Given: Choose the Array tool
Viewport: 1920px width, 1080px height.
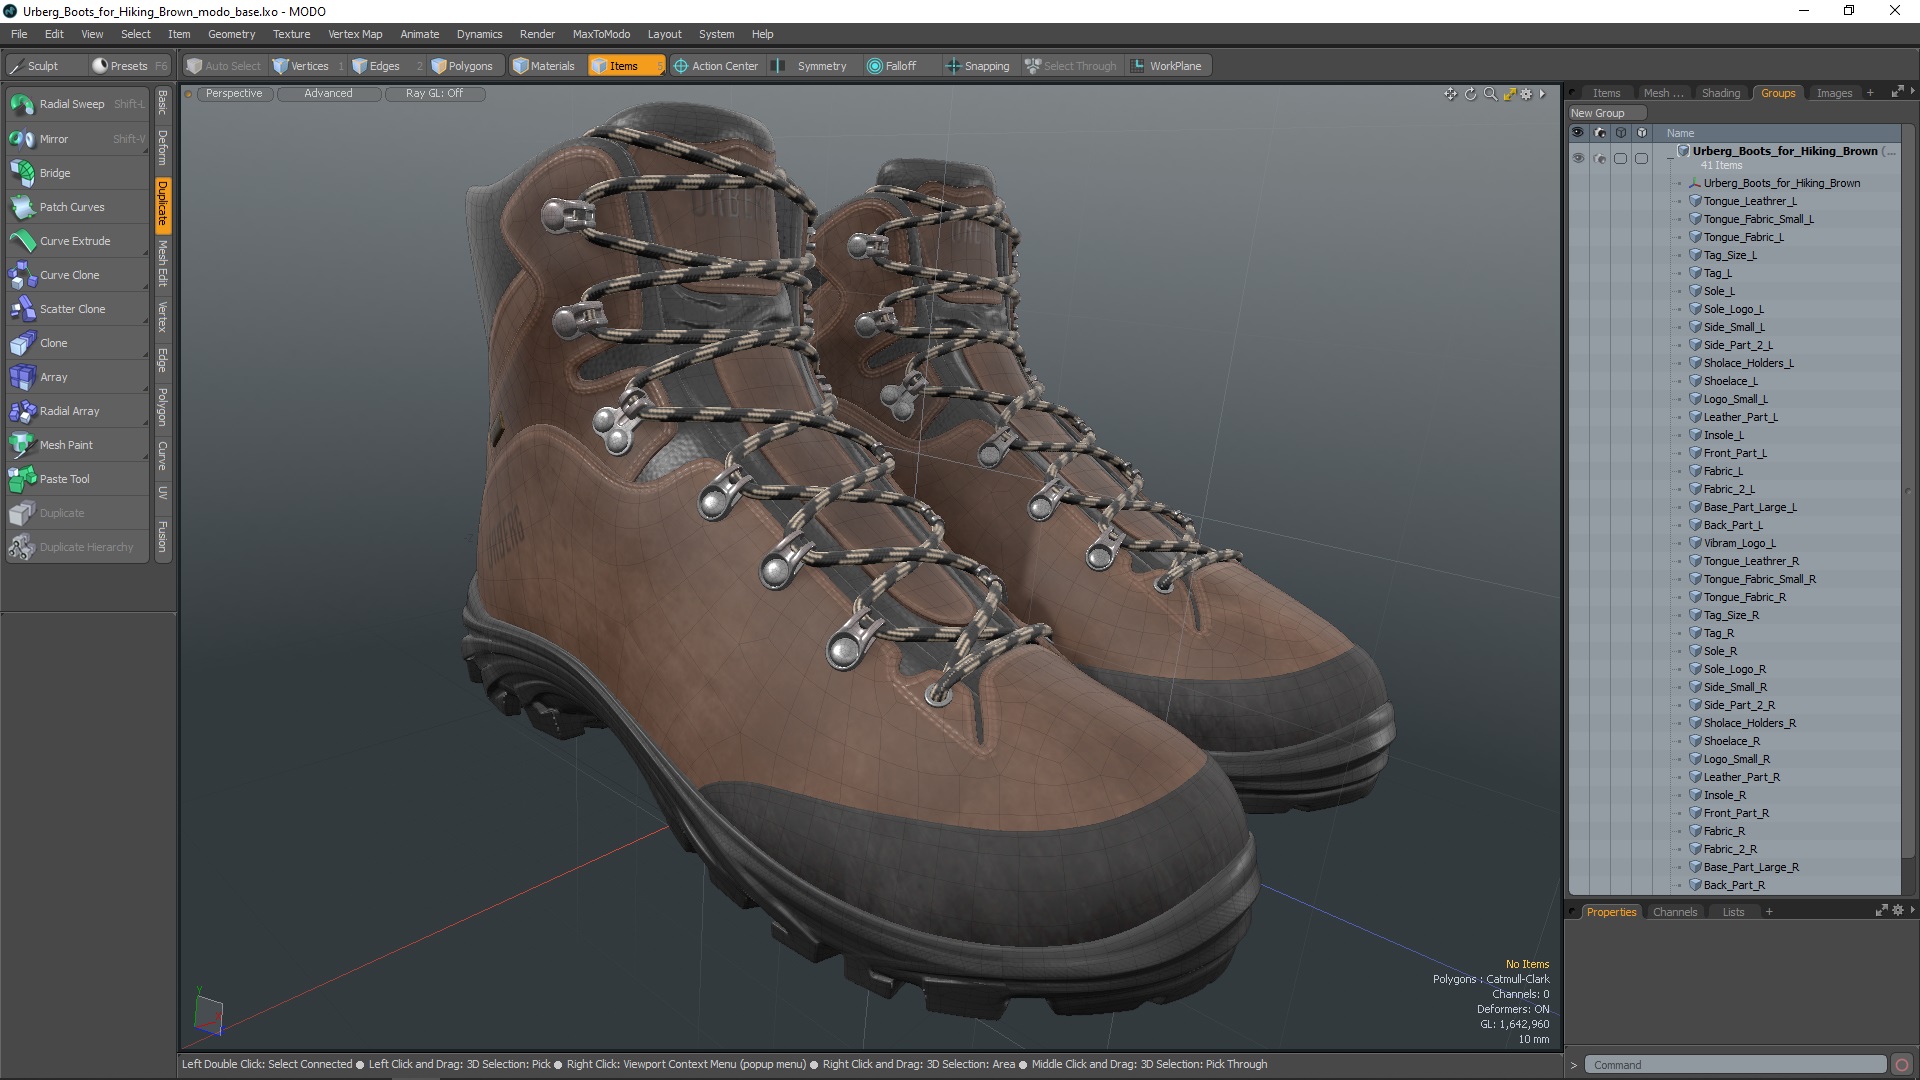Looking at the screenshot, I should (x=77, y=377).
